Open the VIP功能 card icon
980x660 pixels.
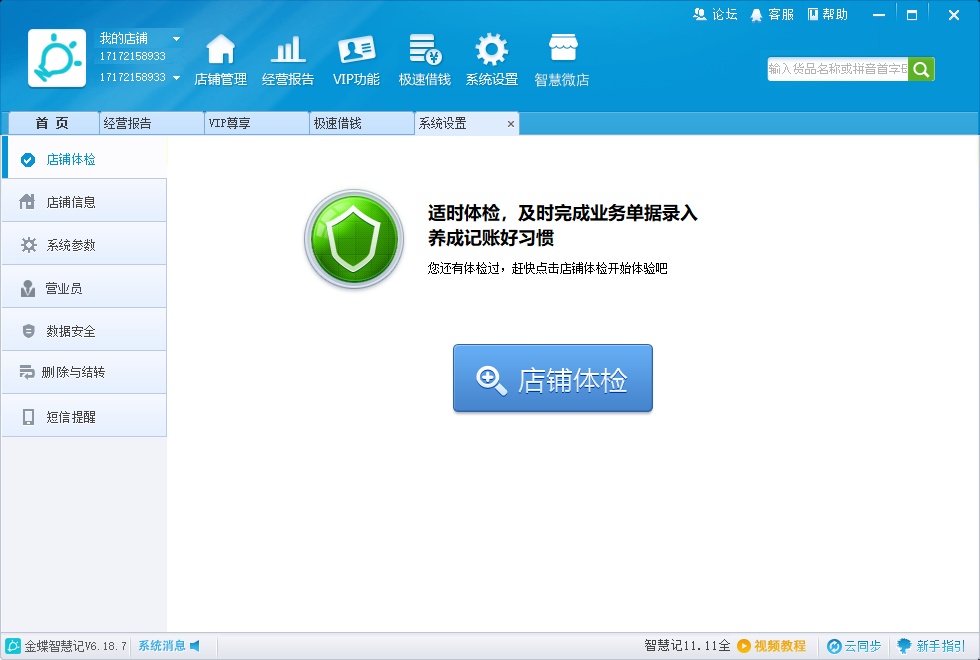tap(356, 49)
